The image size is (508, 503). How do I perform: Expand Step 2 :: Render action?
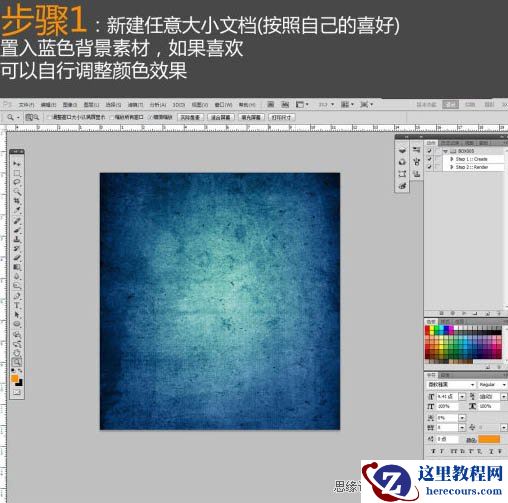point(452,167)
